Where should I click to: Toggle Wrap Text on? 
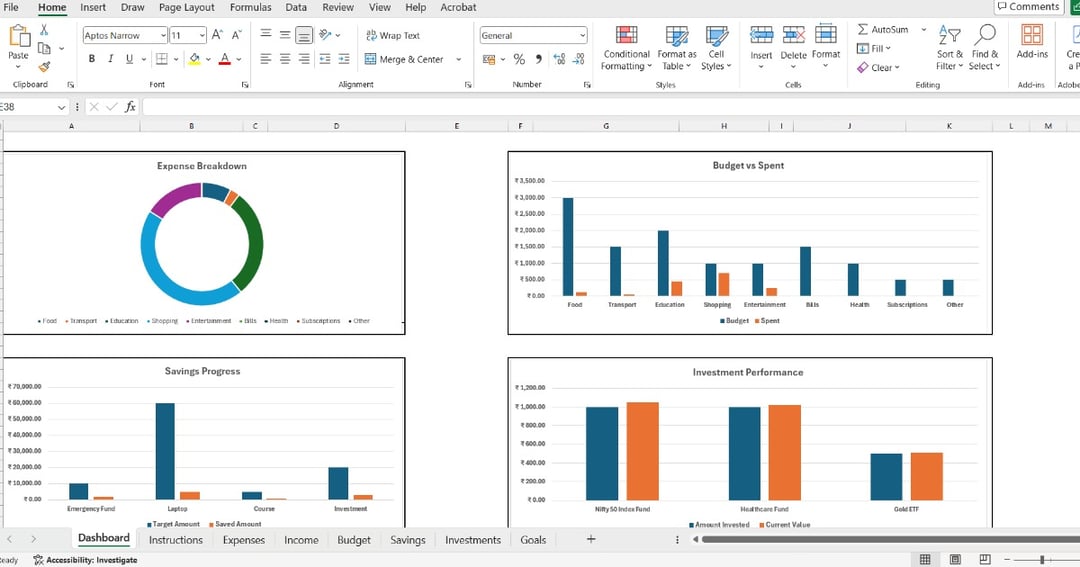click(393, 35)
